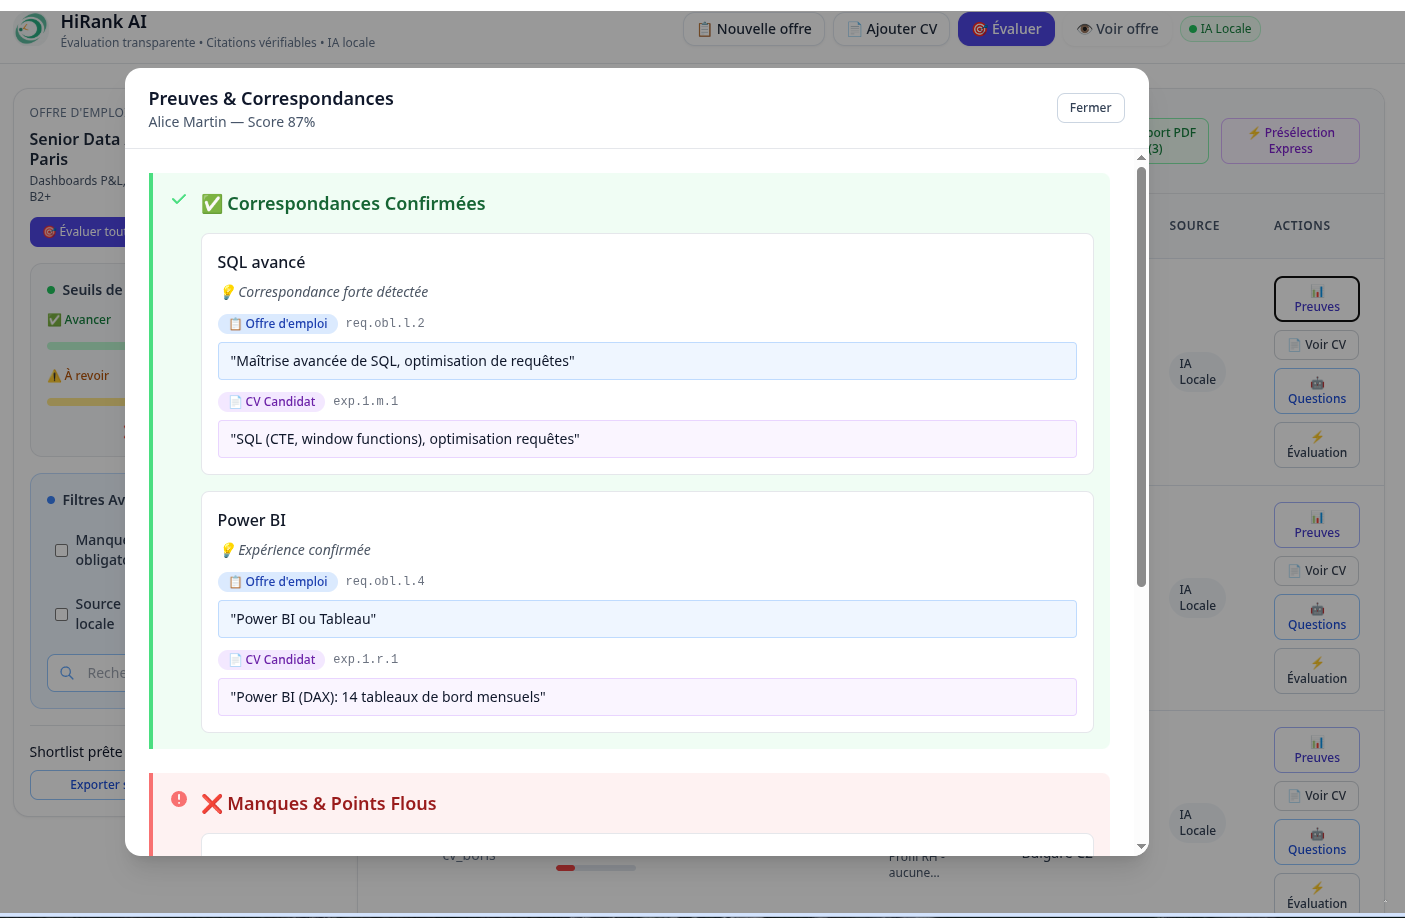This screenshot has height=918, width=1405.
Task: Open Preuves for the second candidate
Action: click(1316, 525)
